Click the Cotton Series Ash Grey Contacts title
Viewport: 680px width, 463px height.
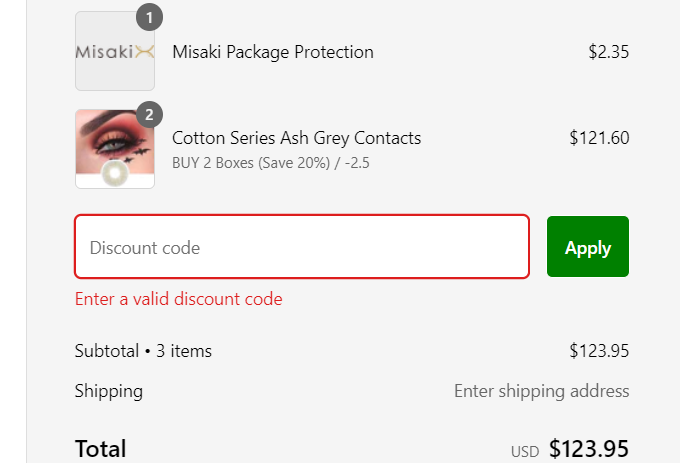coord(296,138)
